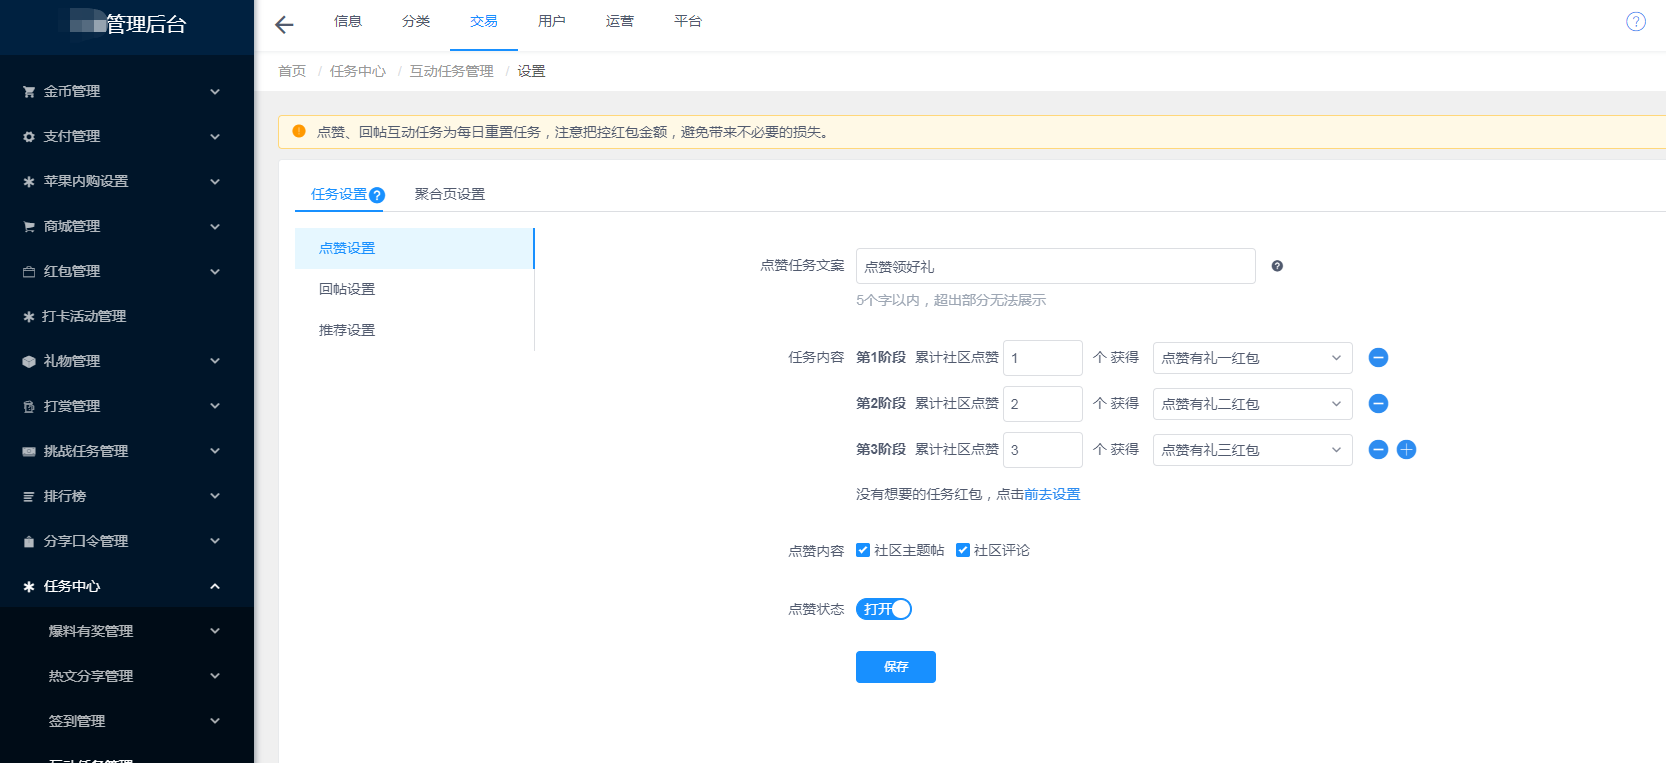1666x763 pixels.
Task: Open the help question-mark icon at top right
Action: pos(1636,22)
